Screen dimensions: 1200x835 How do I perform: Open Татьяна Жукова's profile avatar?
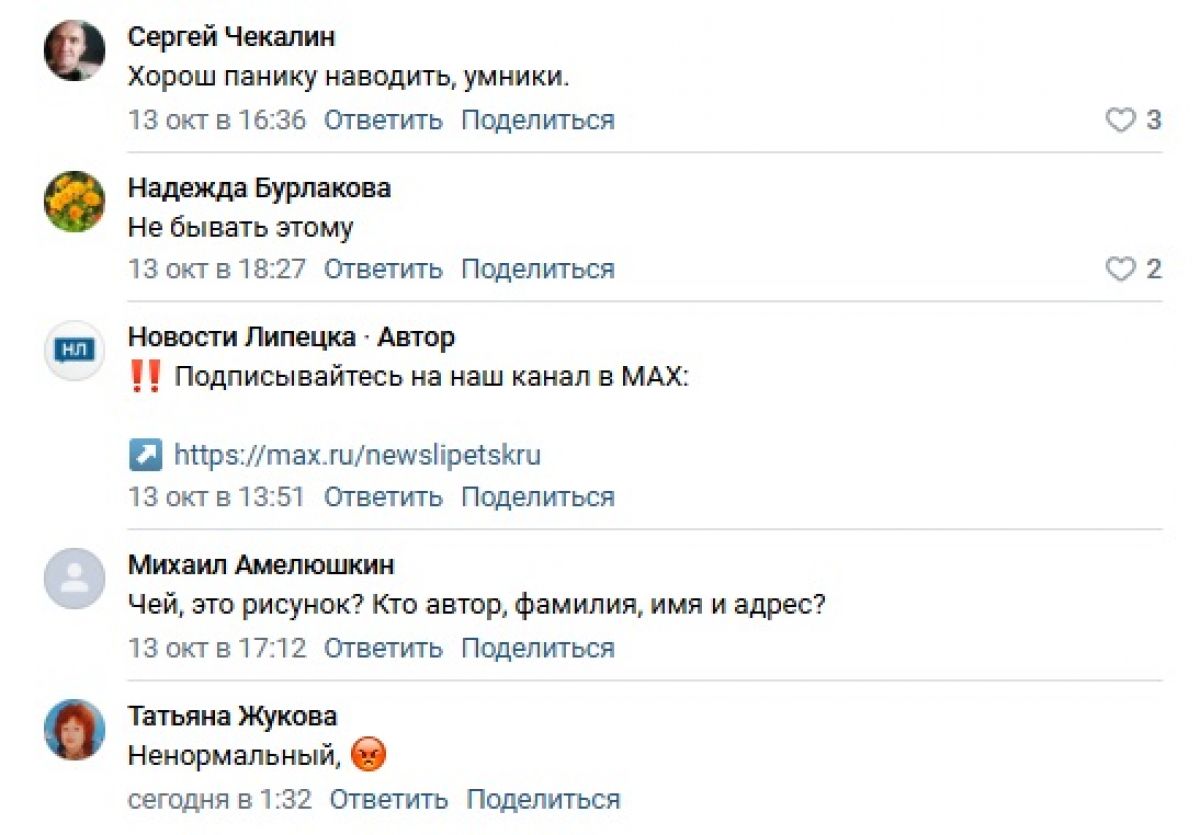click(75, 729)
